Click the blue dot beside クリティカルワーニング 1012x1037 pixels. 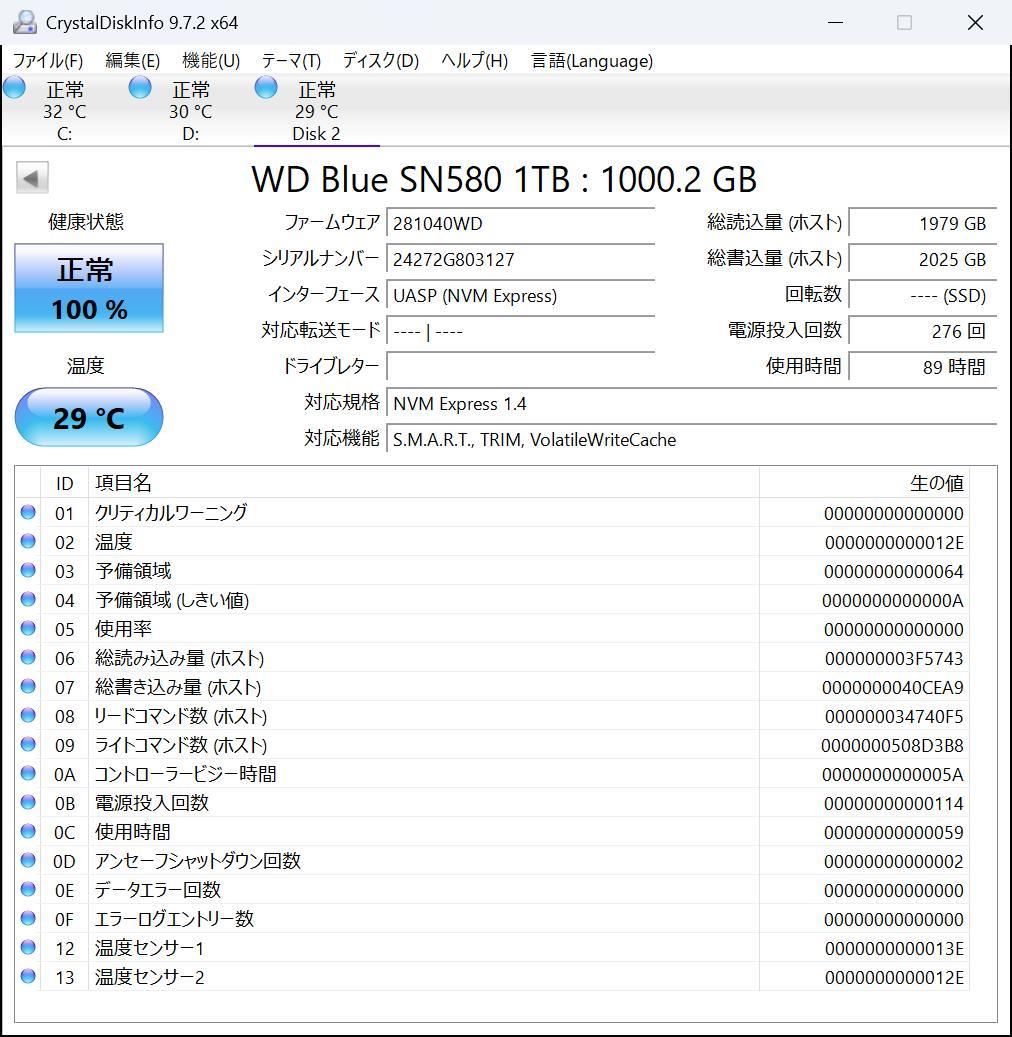pyautogui.click(x=29, y=513)
